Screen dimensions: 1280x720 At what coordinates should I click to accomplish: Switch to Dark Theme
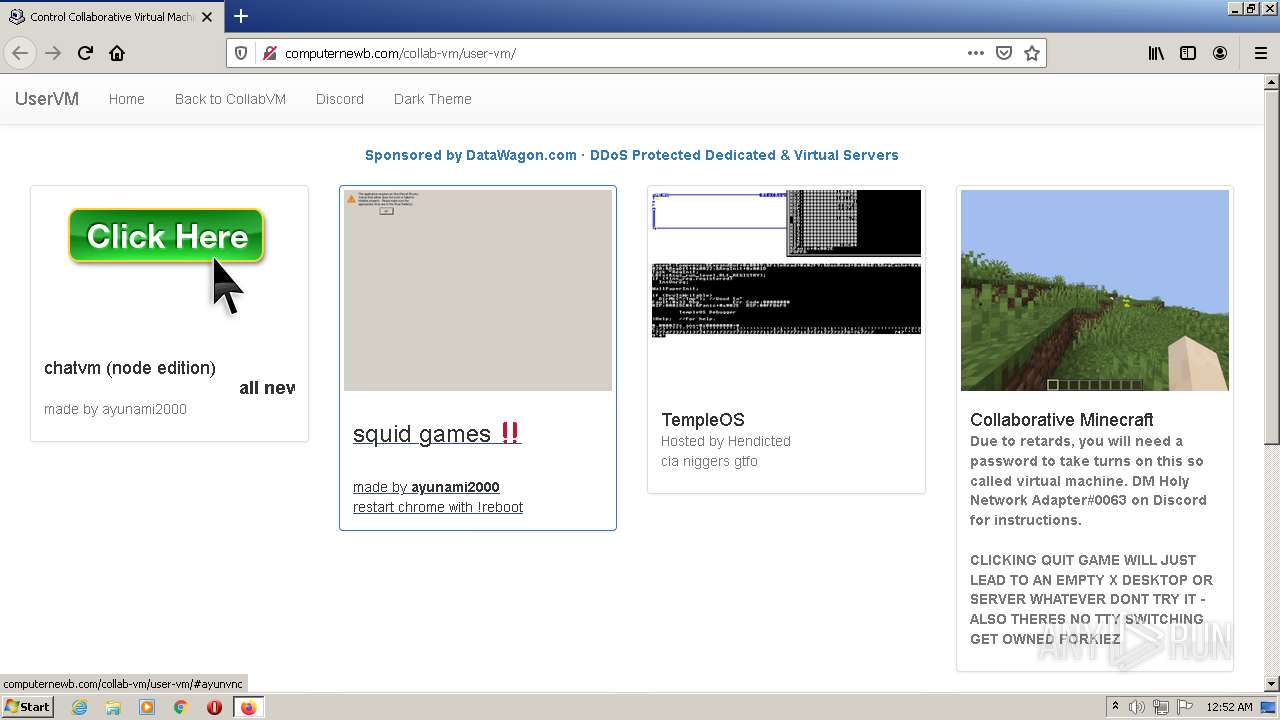[433, 99]
